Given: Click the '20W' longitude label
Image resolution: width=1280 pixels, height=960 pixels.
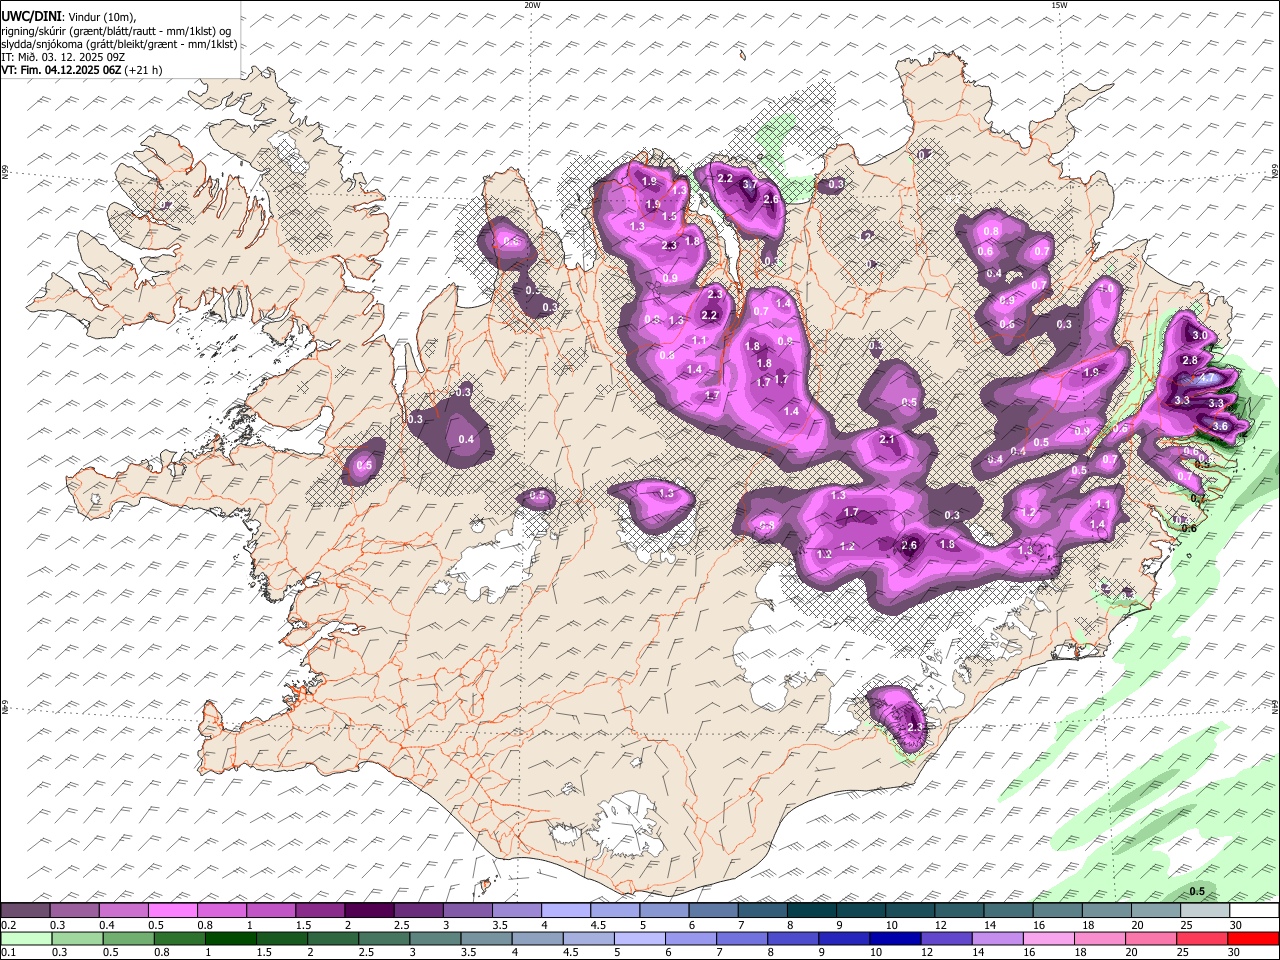Looking at the screenshot, I should 532,5.
